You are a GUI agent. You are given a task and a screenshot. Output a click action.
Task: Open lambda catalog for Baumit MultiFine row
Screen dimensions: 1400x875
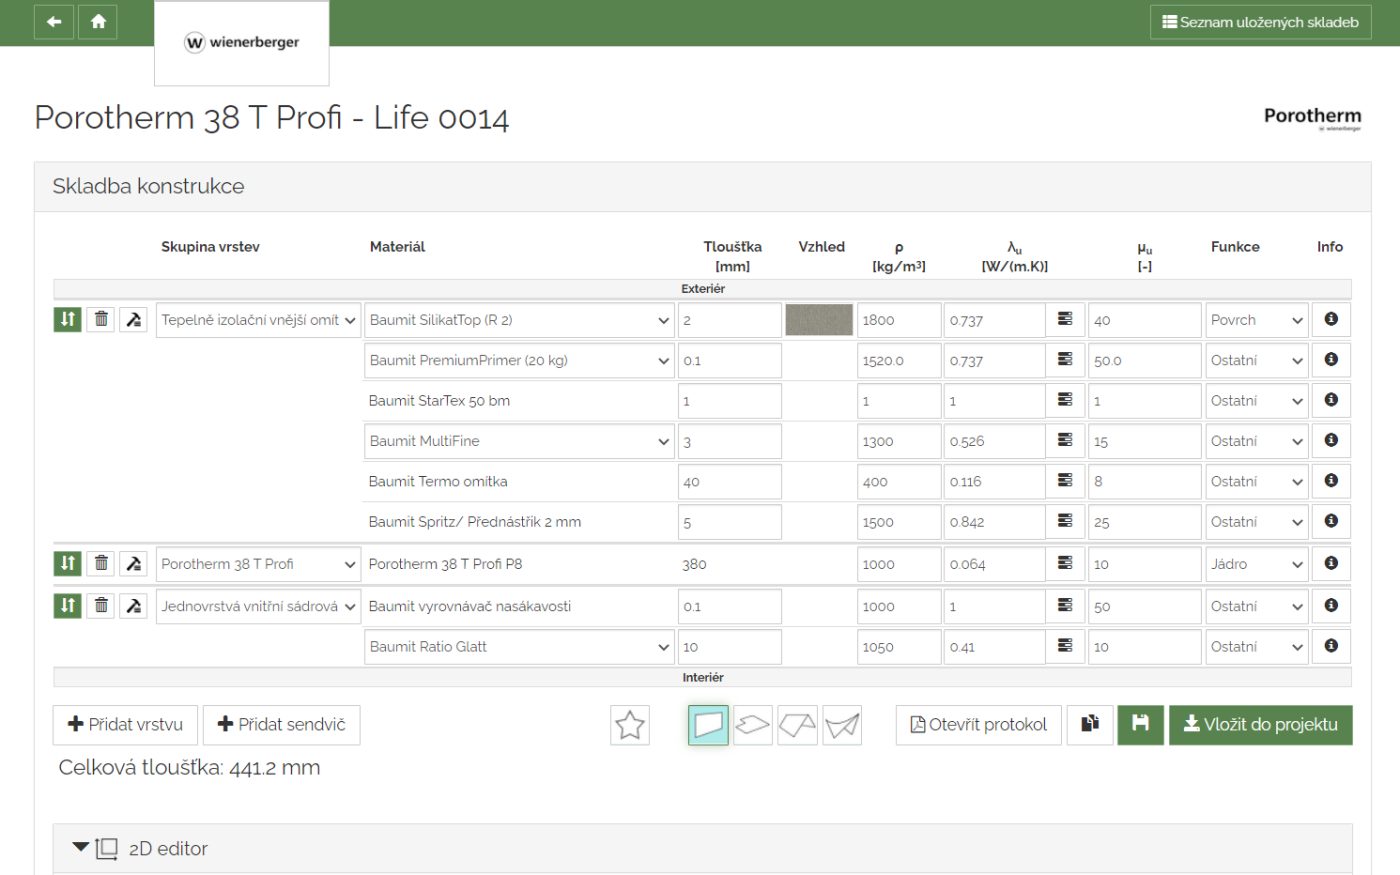(1064, 441)
